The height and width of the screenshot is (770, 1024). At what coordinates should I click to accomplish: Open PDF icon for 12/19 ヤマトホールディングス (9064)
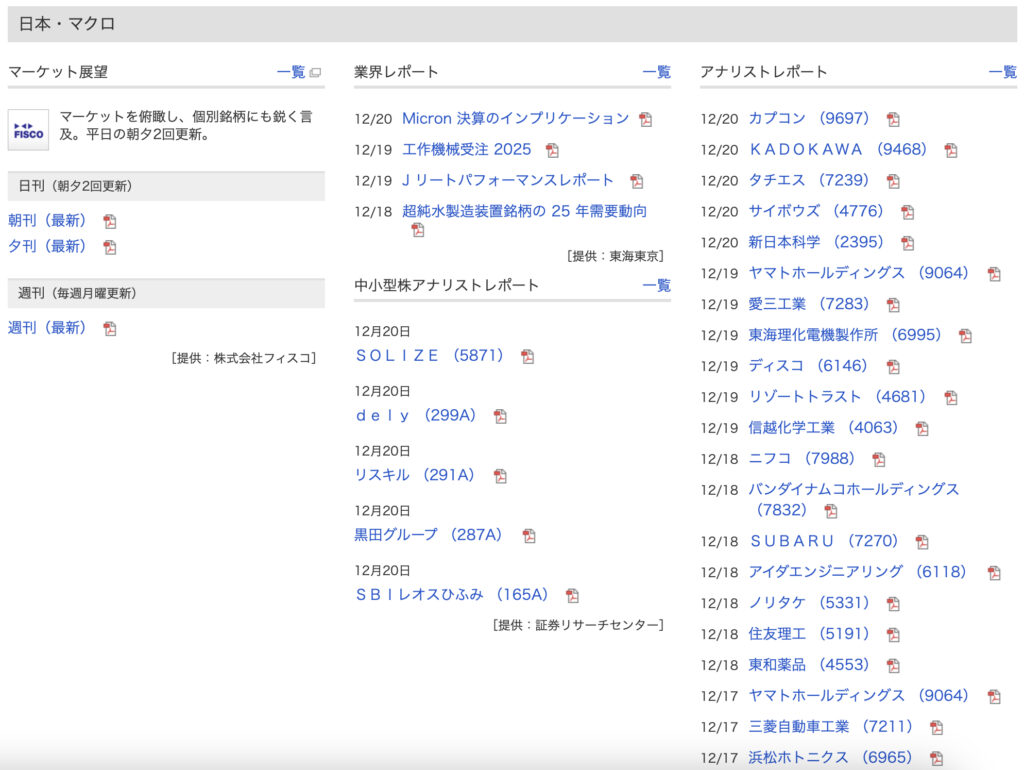pos(993,274)
